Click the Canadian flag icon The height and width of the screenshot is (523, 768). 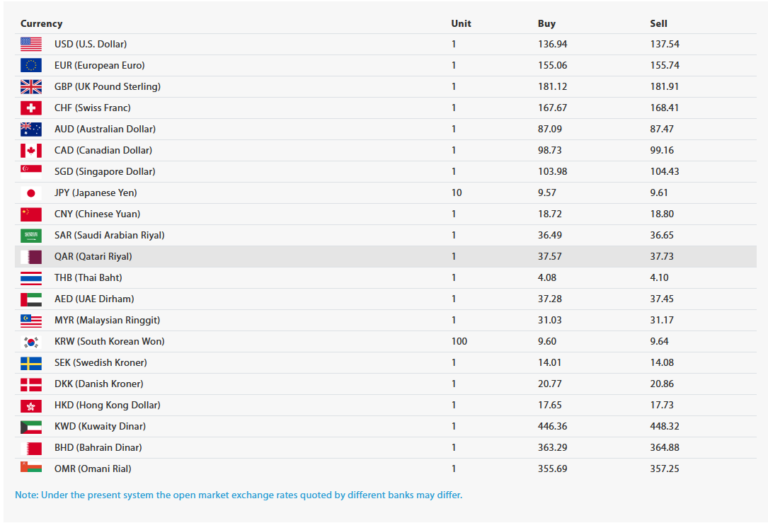[x=31, y=150]
